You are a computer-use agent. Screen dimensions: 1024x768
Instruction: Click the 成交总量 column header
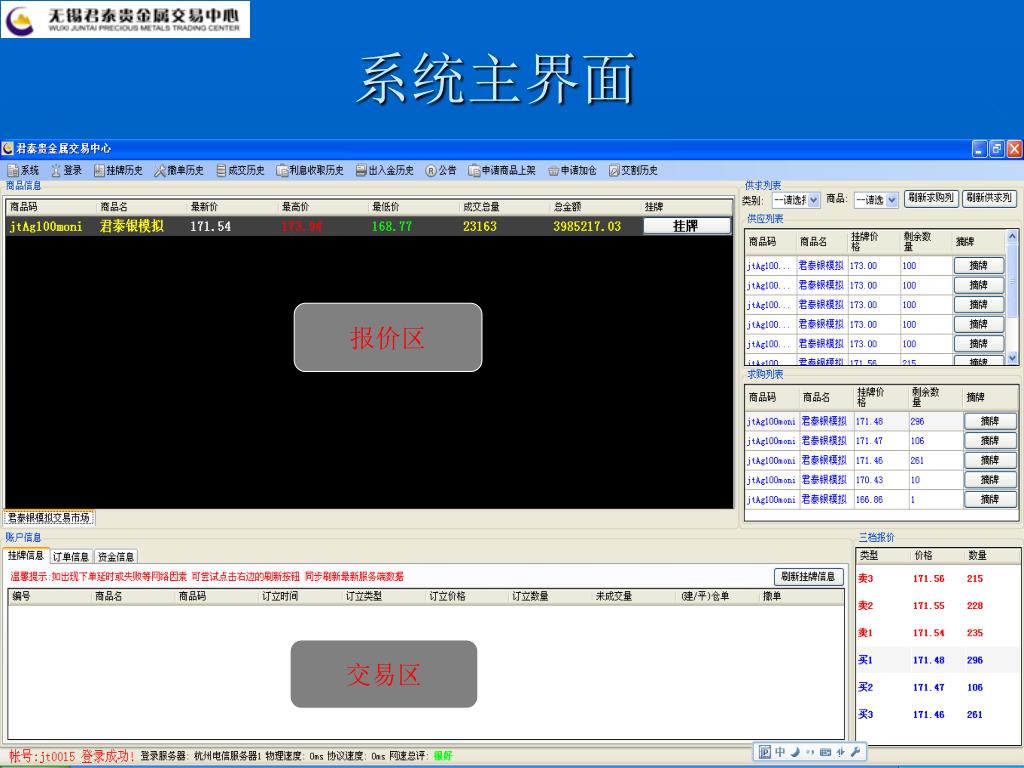pyautogui.click(x=504, y=207)
